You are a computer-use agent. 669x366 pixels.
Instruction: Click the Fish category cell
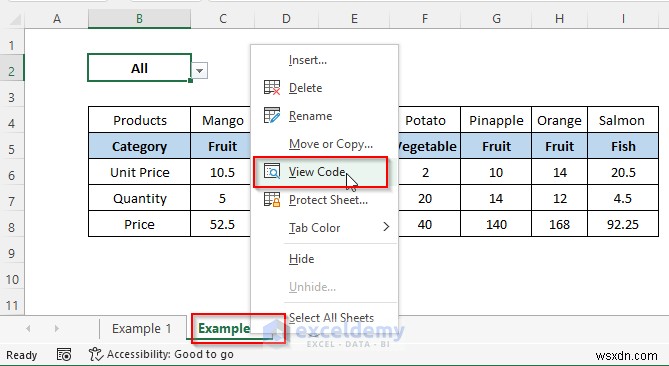pos(623,146)
